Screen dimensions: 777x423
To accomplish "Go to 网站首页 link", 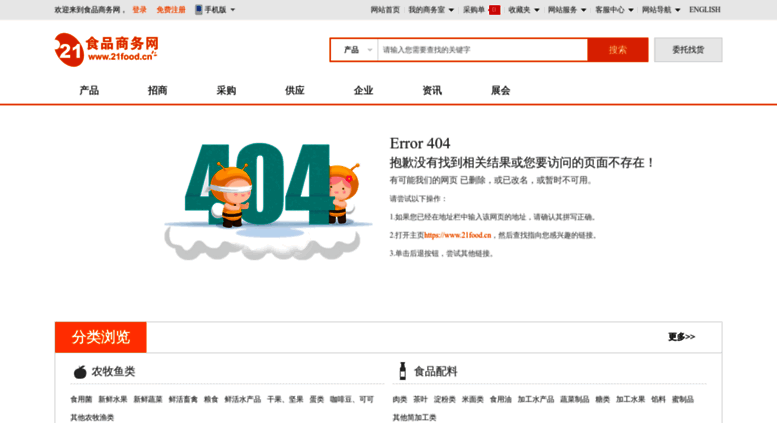I will 385,9.
